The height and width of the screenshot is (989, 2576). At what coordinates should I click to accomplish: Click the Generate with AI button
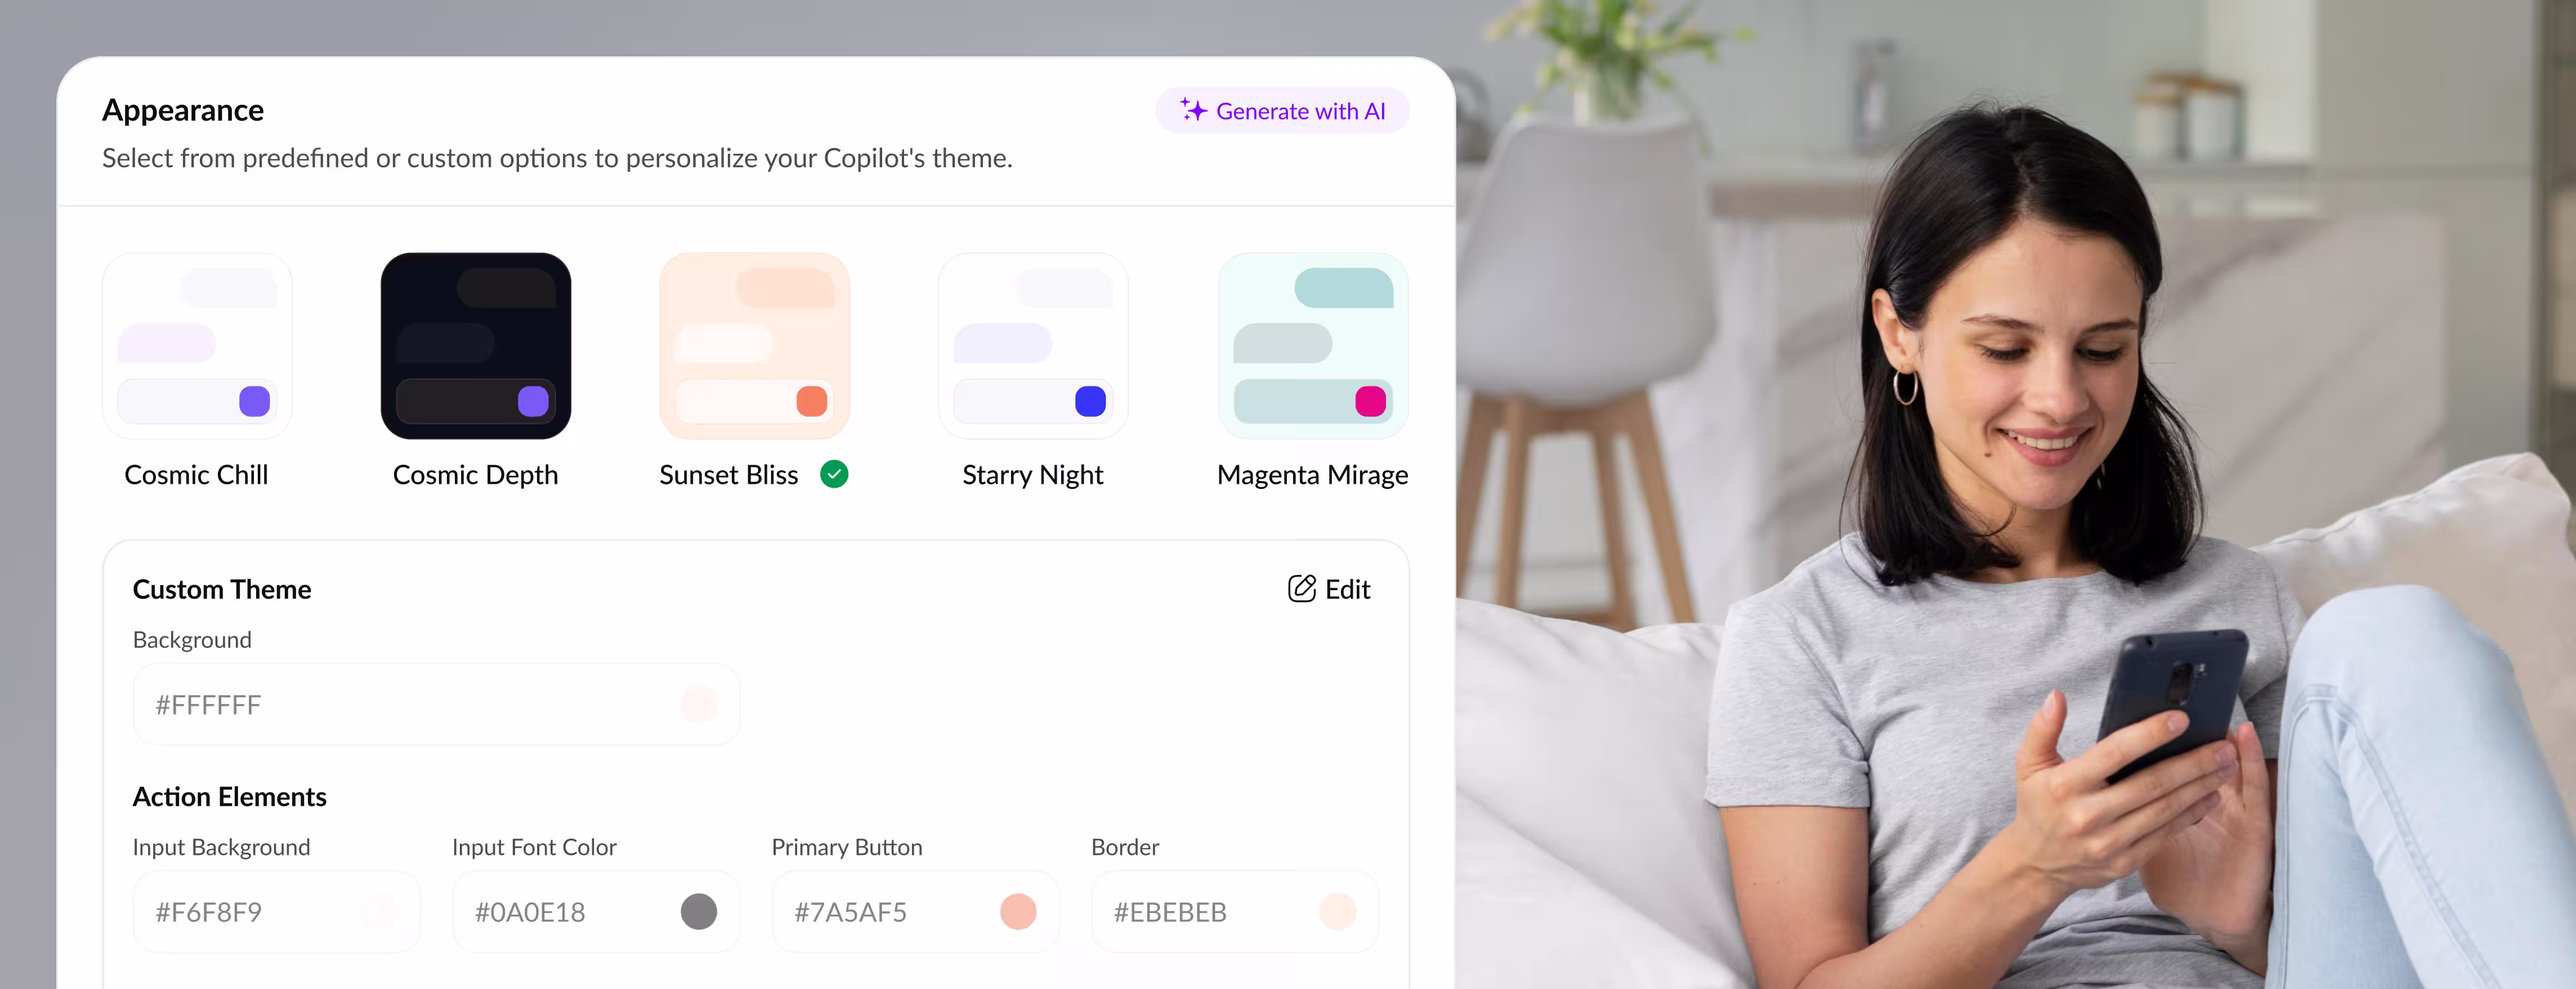[1282, 110]
